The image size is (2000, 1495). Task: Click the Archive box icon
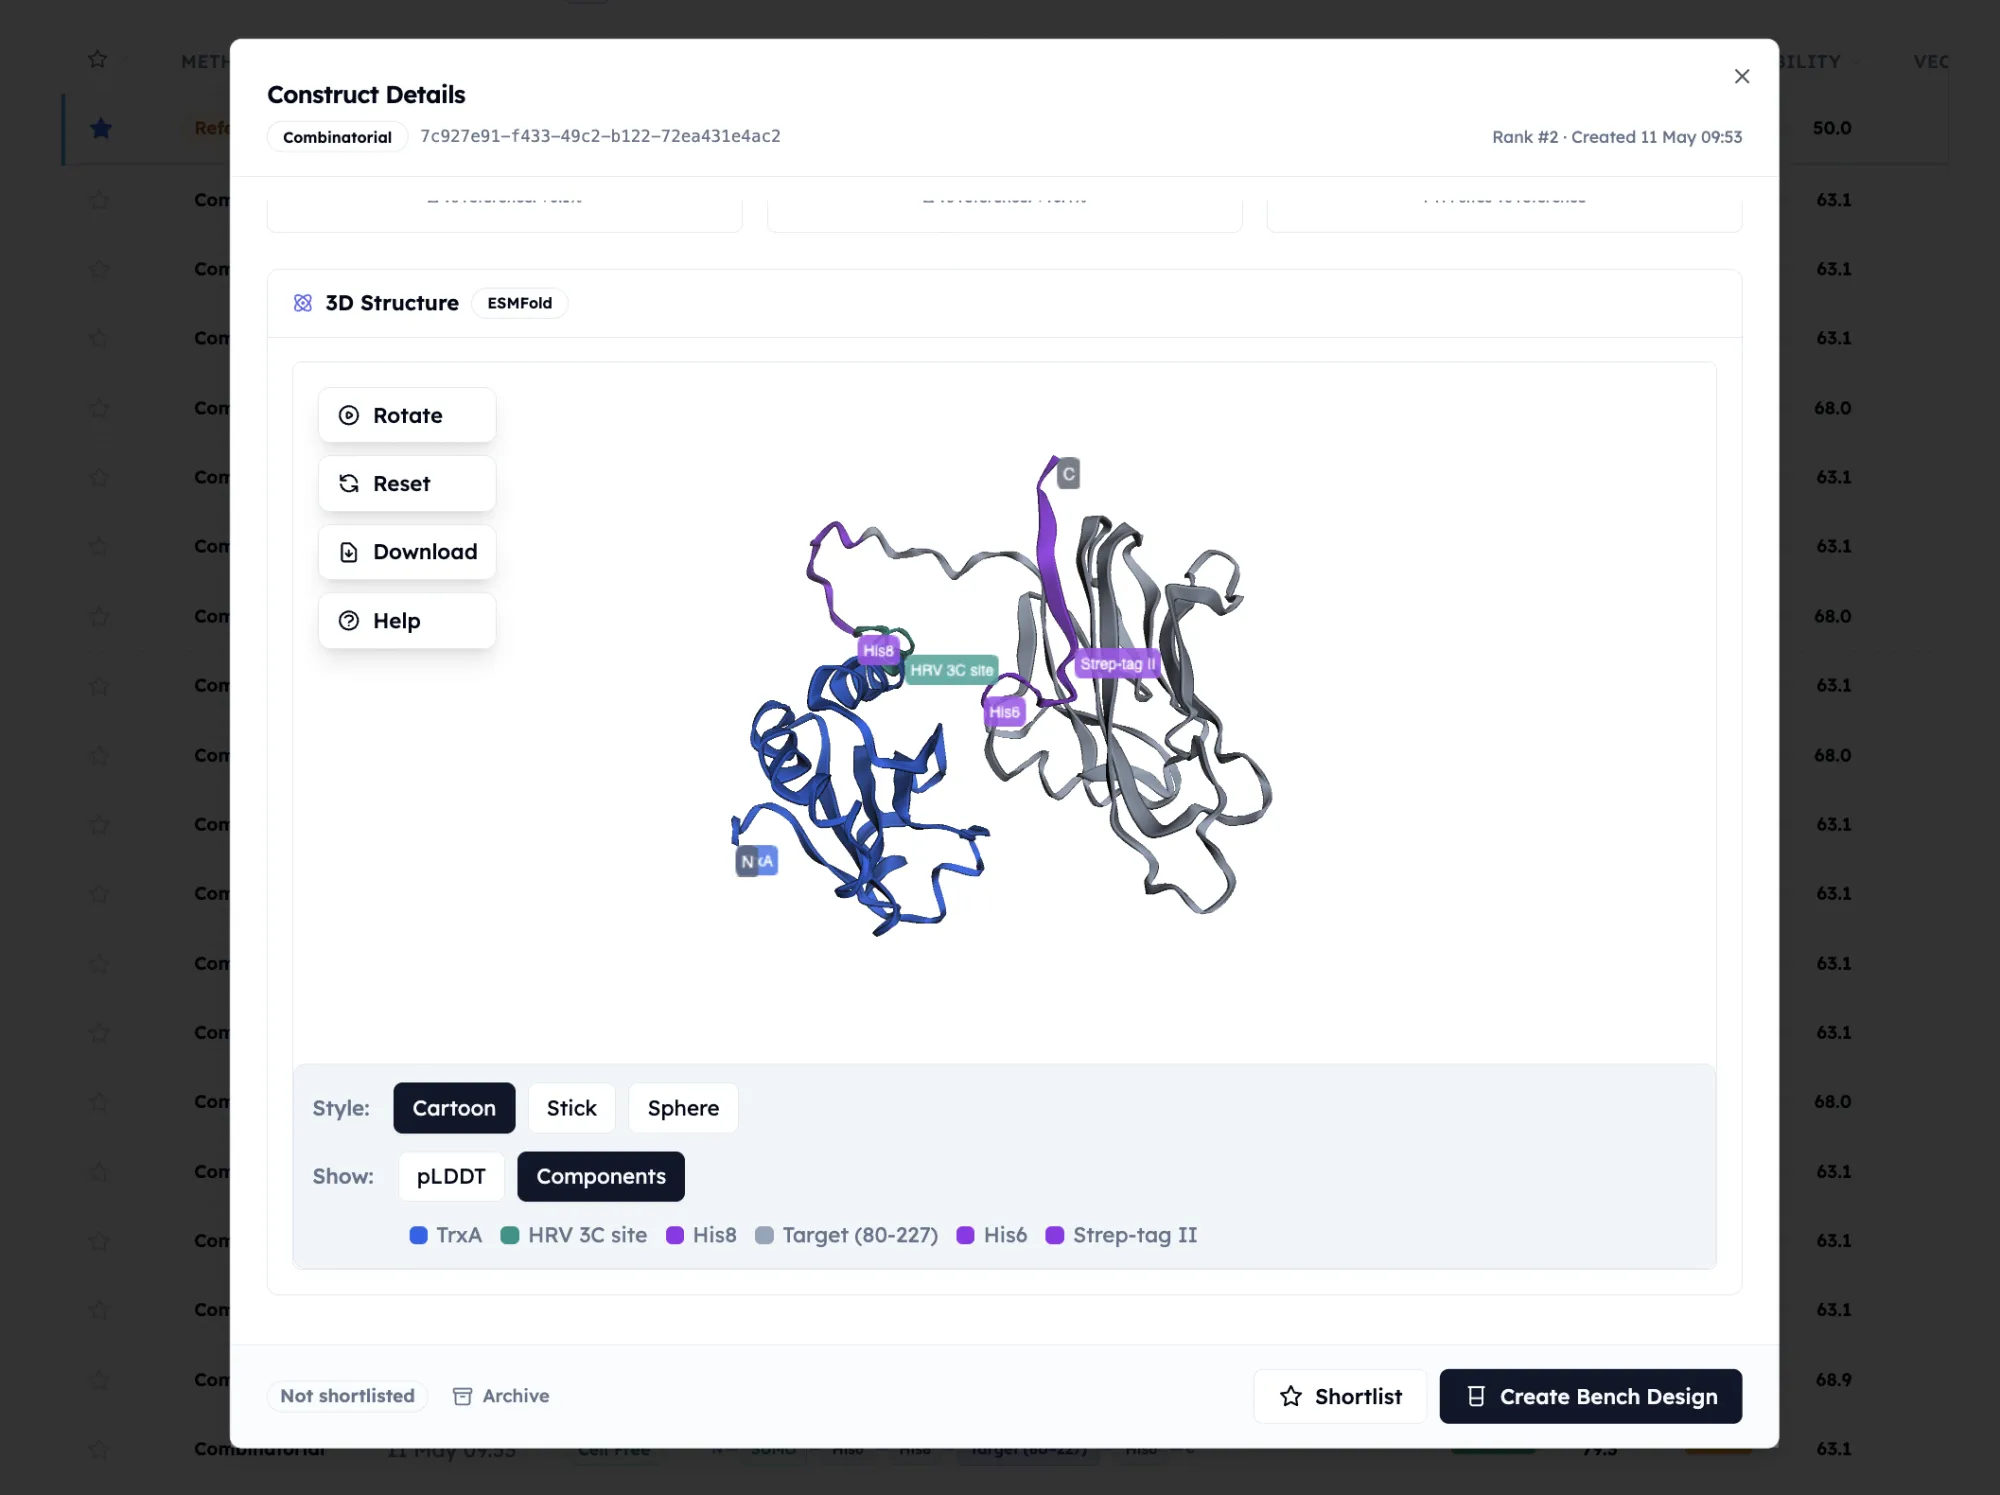[x=462, y=1396]
